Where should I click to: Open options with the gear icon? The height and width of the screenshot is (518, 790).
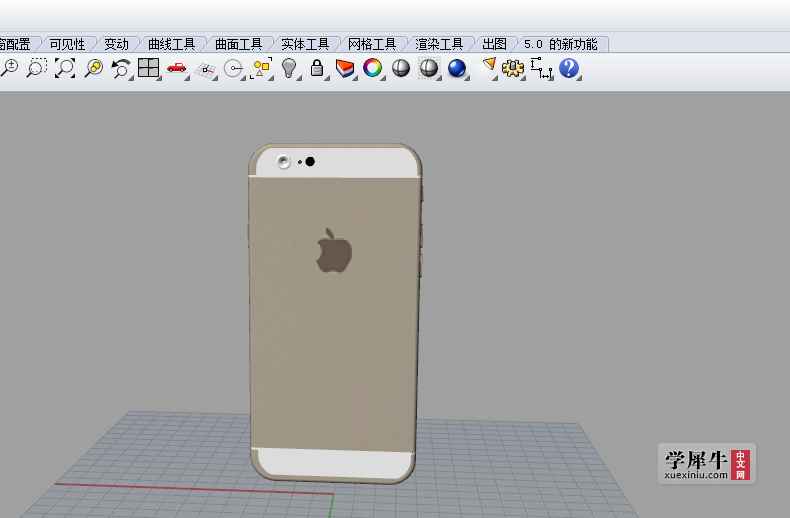tap(513, 68)
